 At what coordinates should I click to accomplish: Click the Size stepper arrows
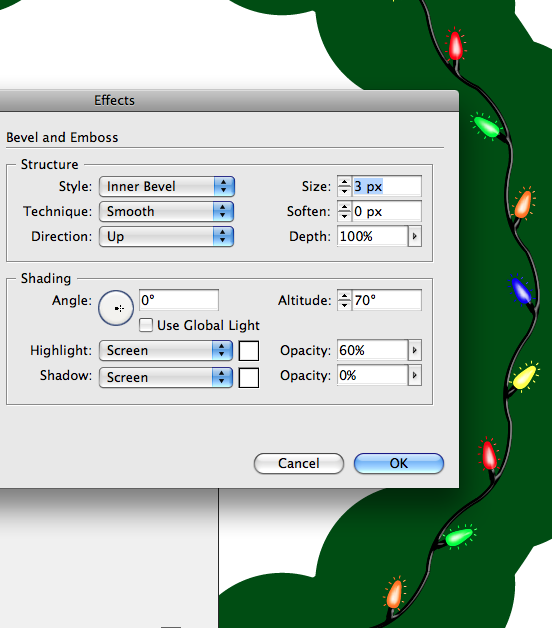344,186
